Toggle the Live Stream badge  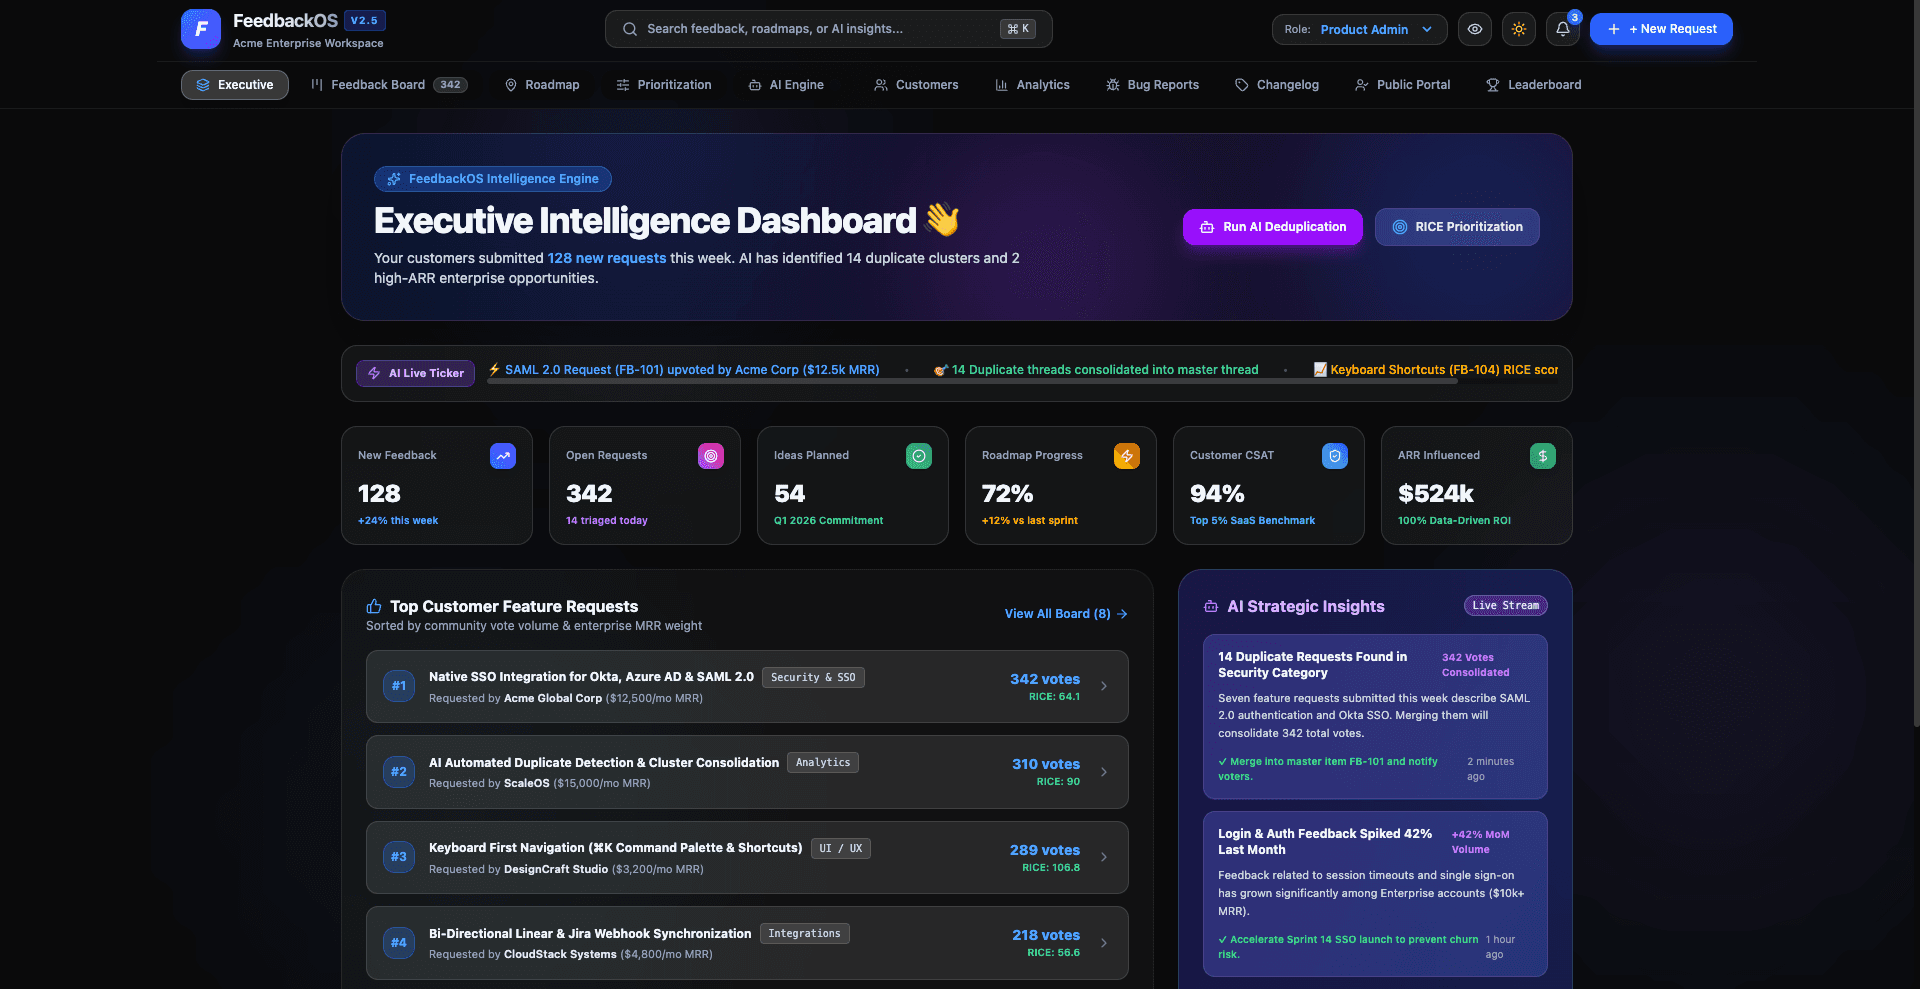tap(1506, 606)
